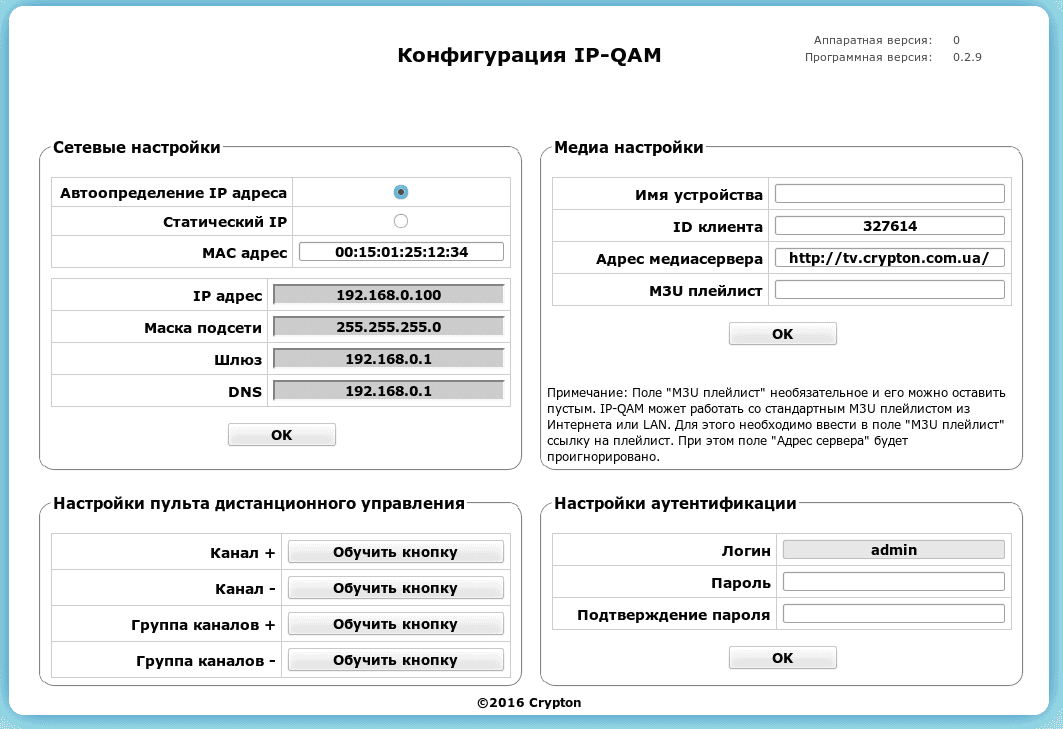Click the Имя устройства input field
Image resolution: width=1063 pixels, height=729 pixels.
click(x=890, y=193)
